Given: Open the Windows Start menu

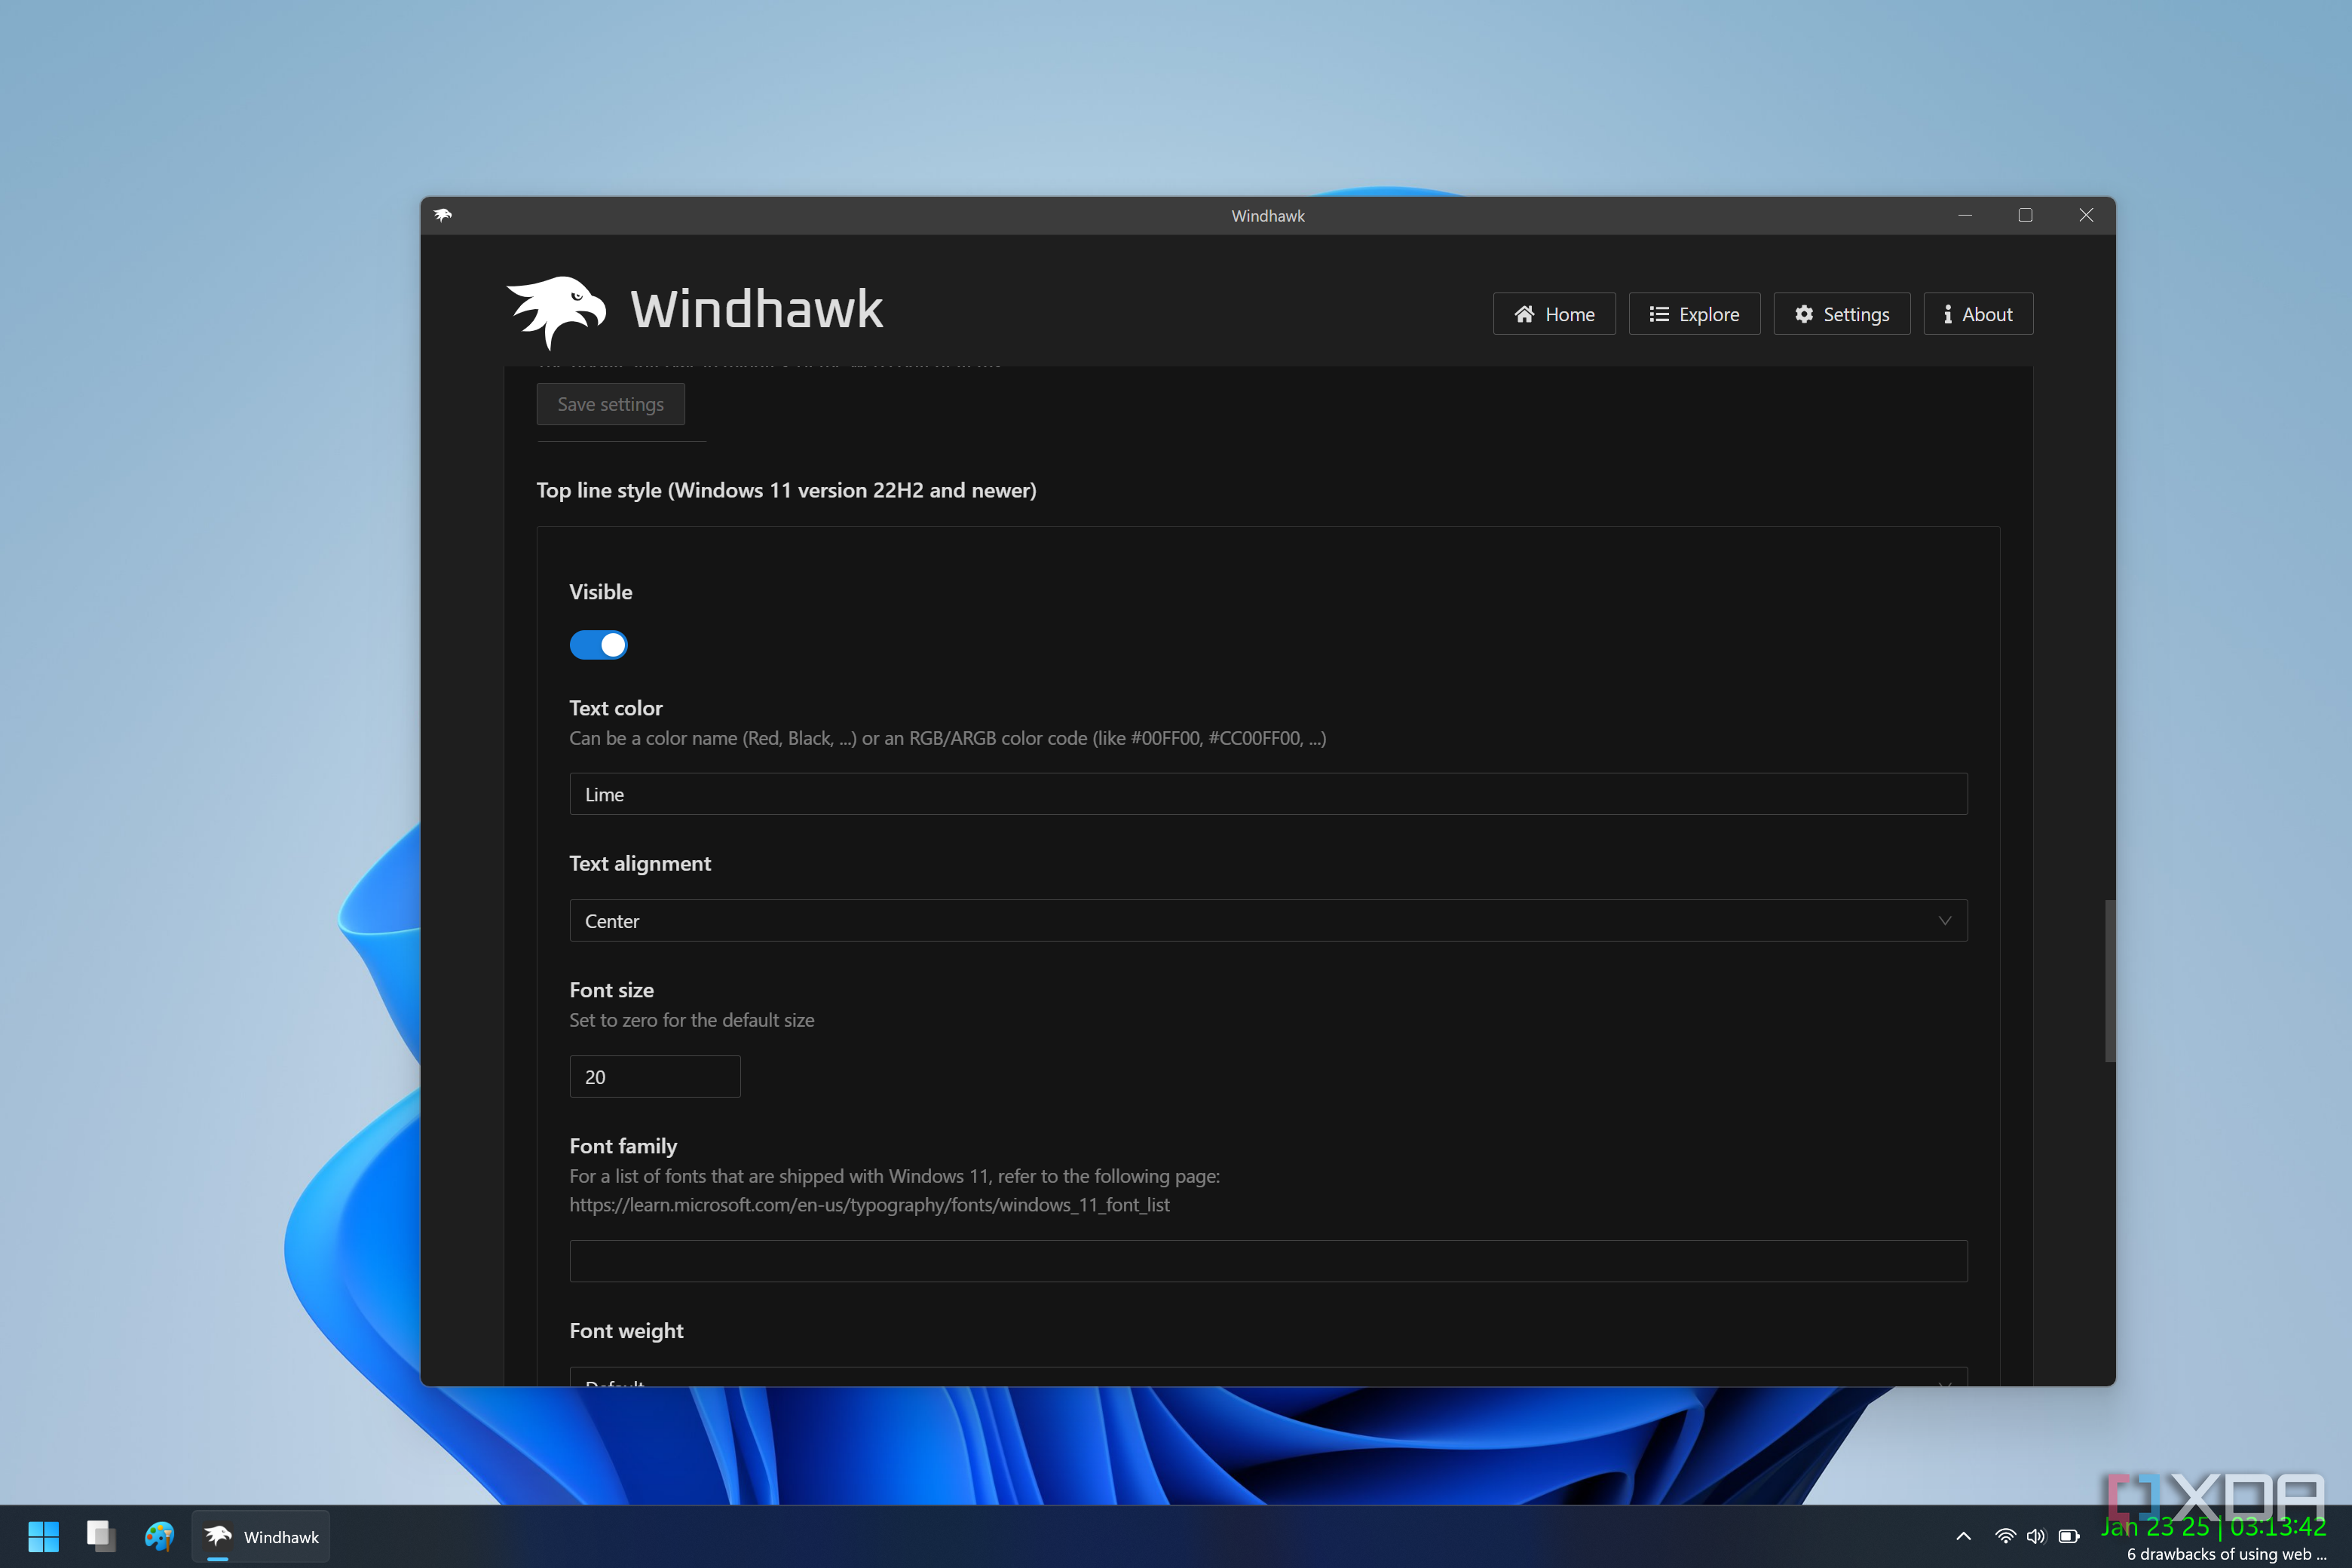Looking at the screenshot, I should [43, 1536].
